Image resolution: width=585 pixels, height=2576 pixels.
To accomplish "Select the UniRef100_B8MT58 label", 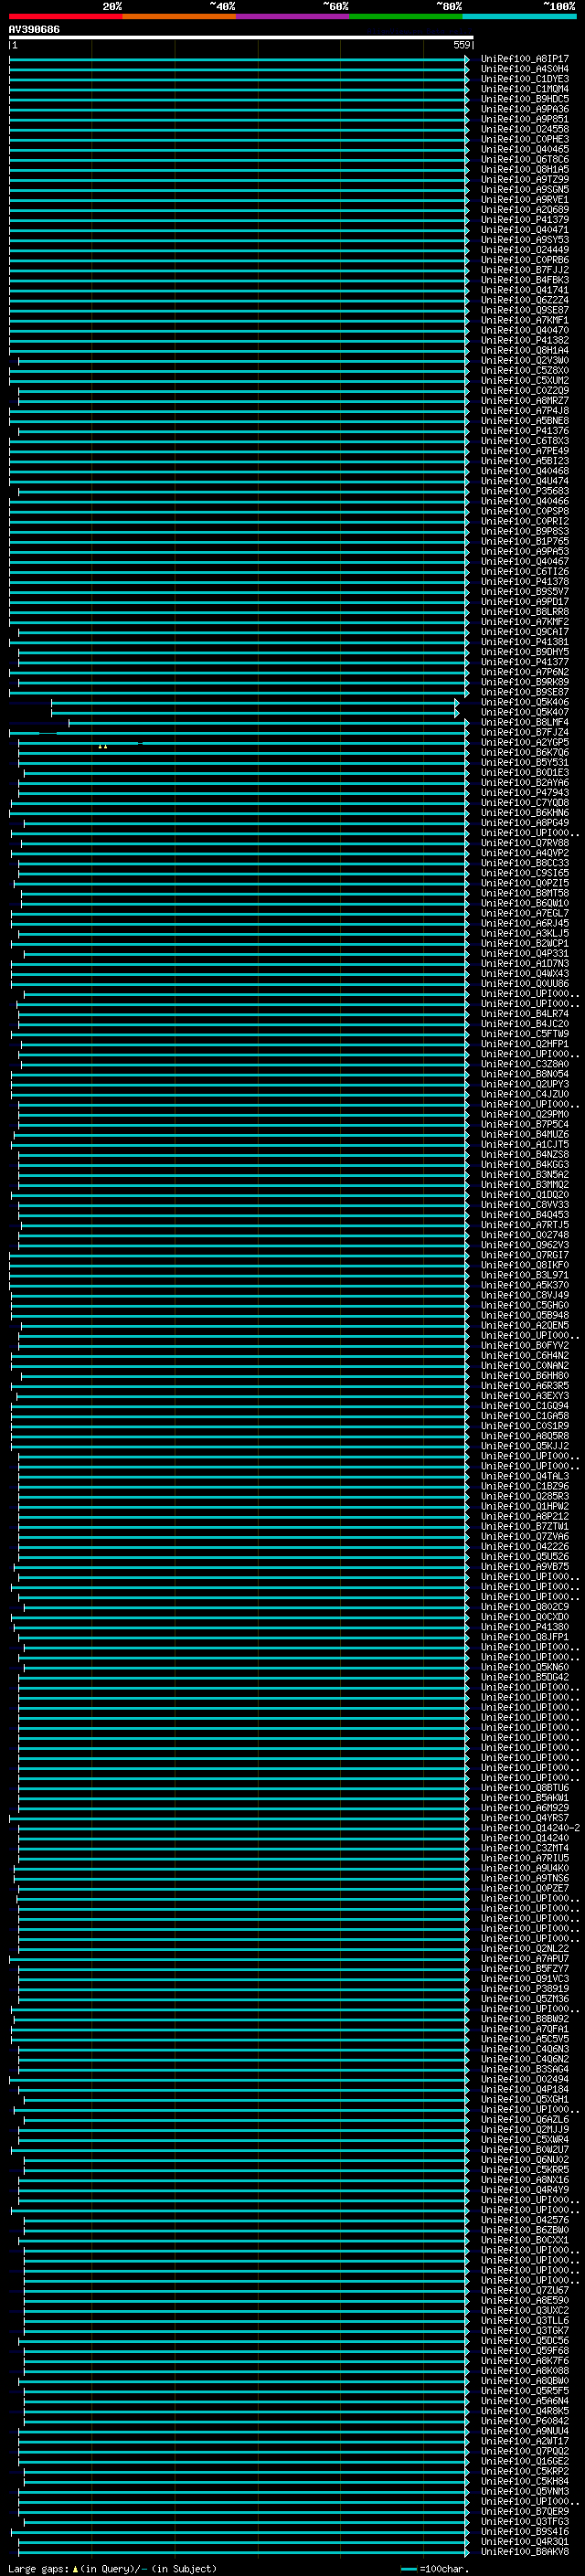I will pos(524,893).
